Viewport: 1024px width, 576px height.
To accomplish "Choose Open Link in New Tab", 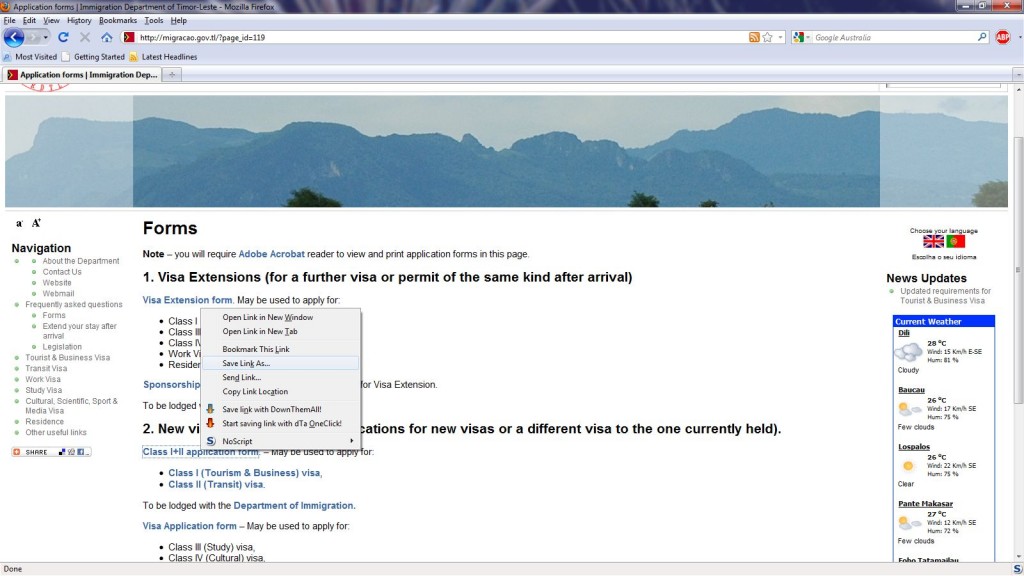I will 281,332.
